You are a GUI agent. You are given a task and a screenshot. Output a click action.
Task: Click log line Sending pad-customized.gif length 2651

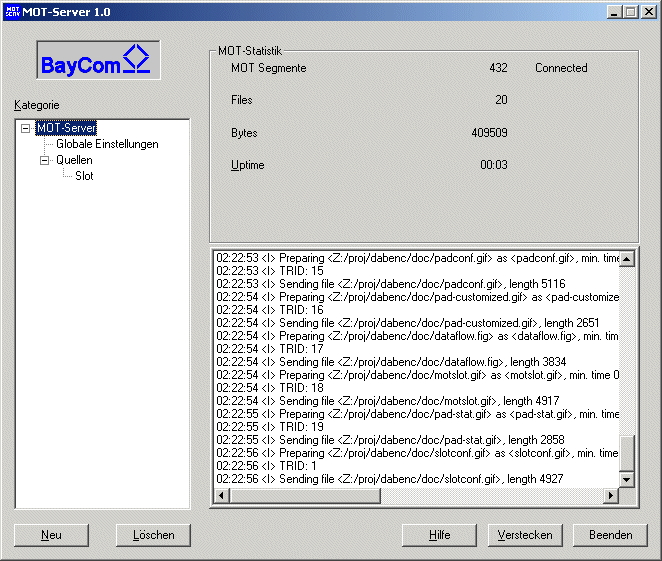point(408,323)
